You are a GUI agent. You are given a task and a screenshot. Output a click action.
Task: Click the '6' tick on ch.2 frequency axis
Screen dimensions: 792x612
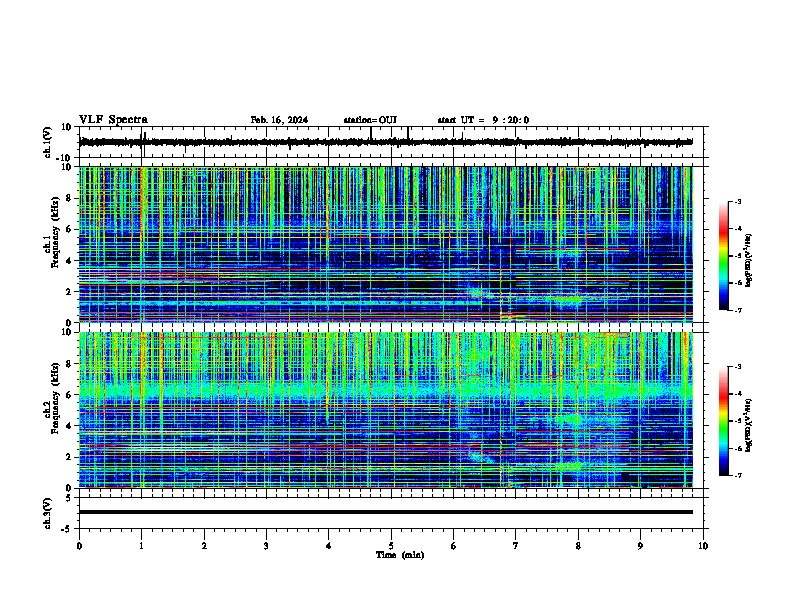[70, 395]
